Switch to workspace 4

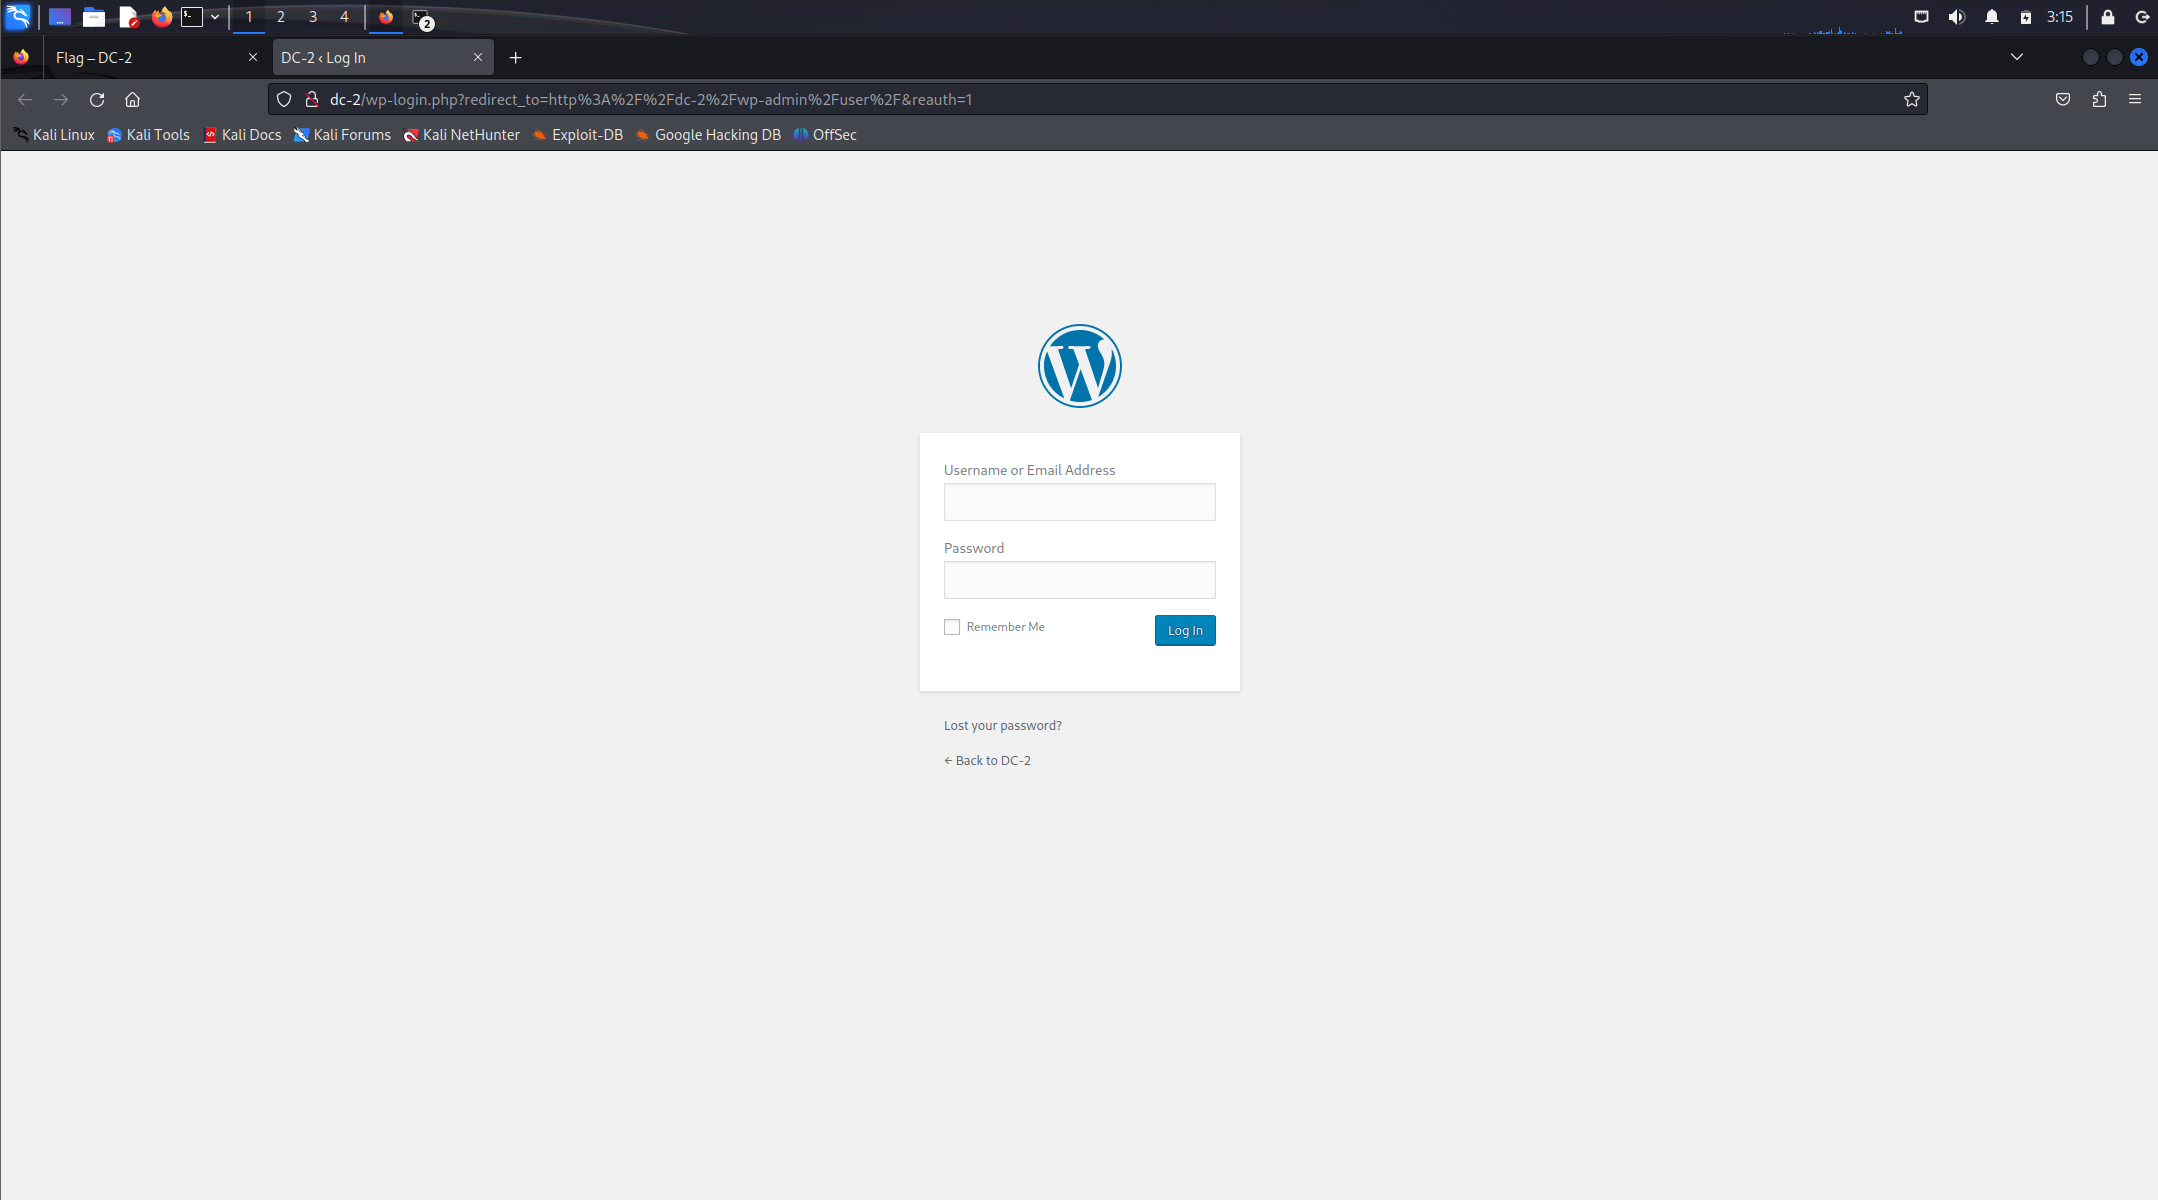point(345,17)
